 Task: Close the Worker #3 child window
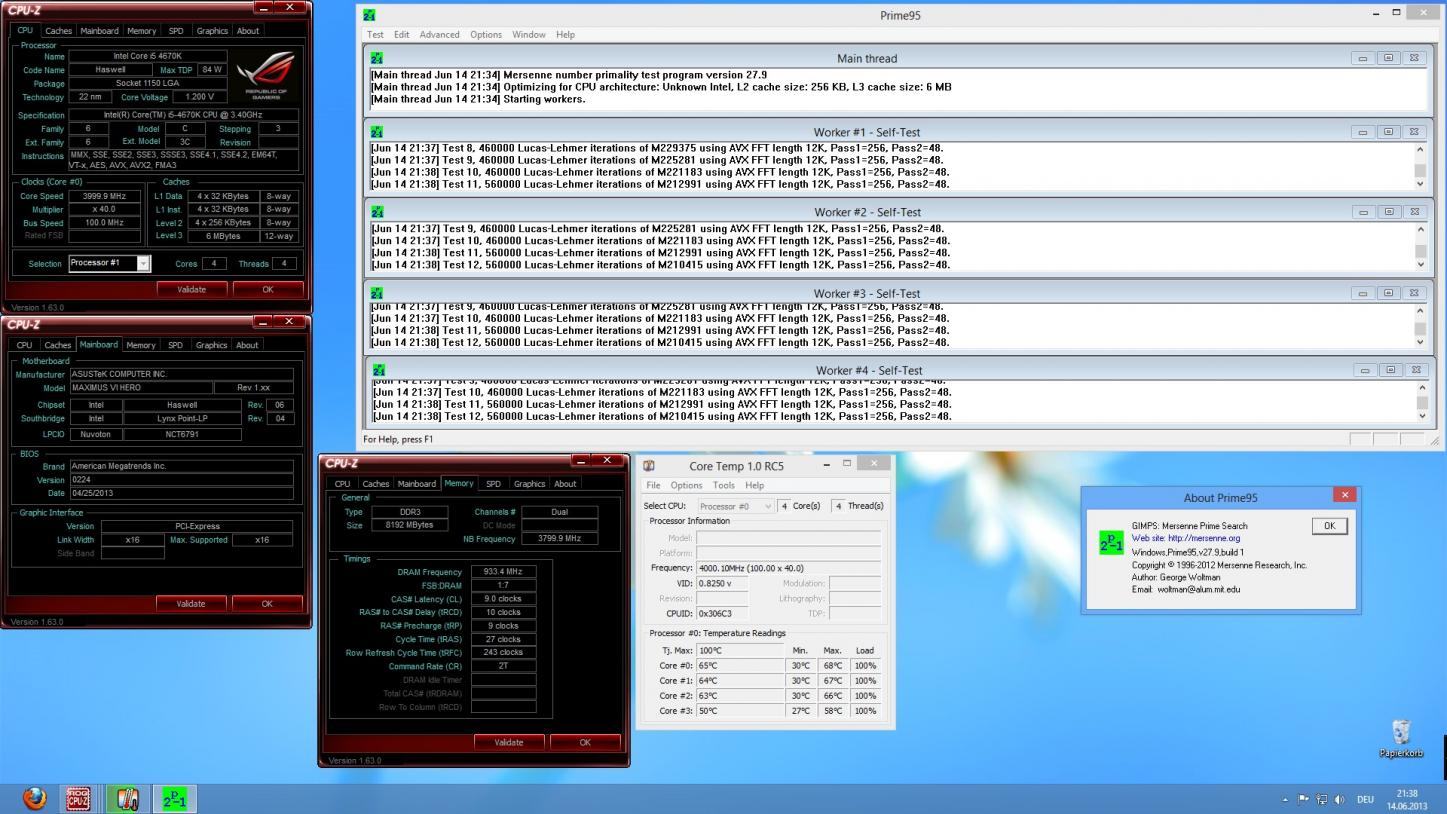tap(1414, 293)
